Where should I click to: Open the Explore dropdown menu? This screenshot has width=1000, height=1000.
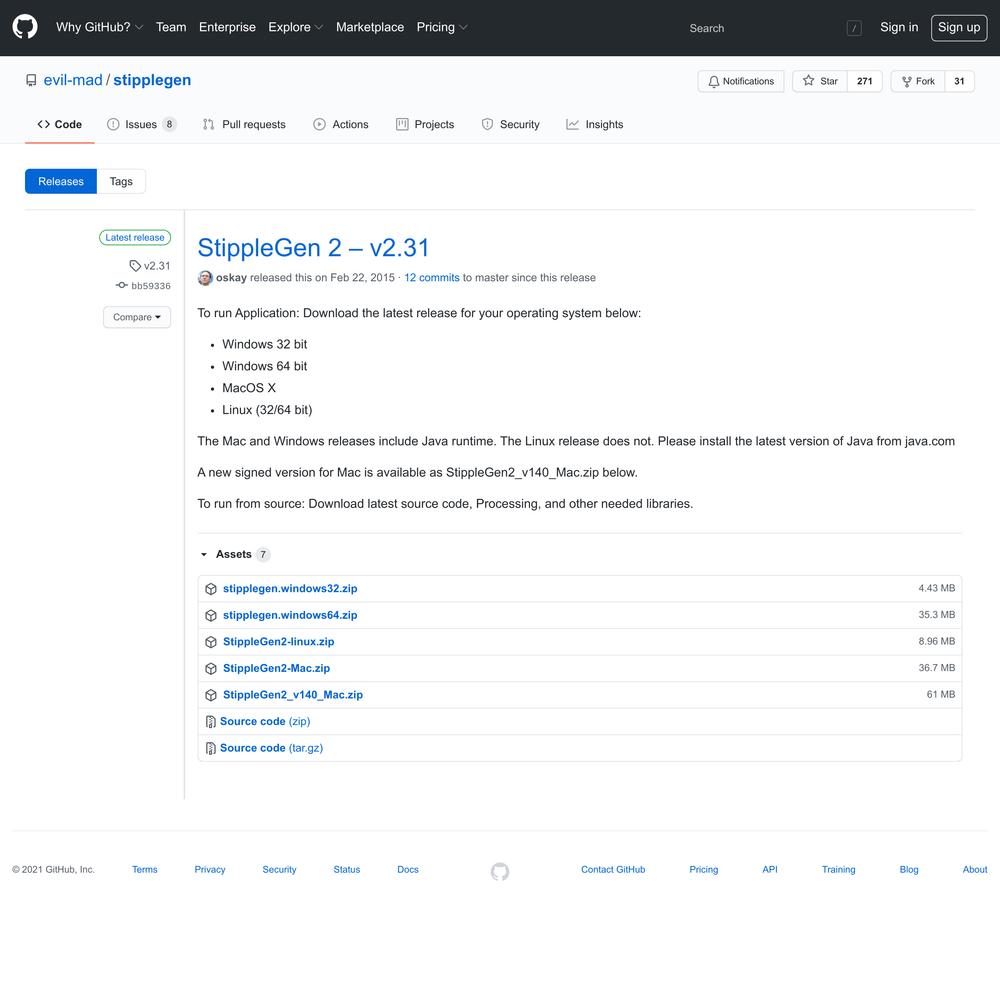tap(295, 27)
